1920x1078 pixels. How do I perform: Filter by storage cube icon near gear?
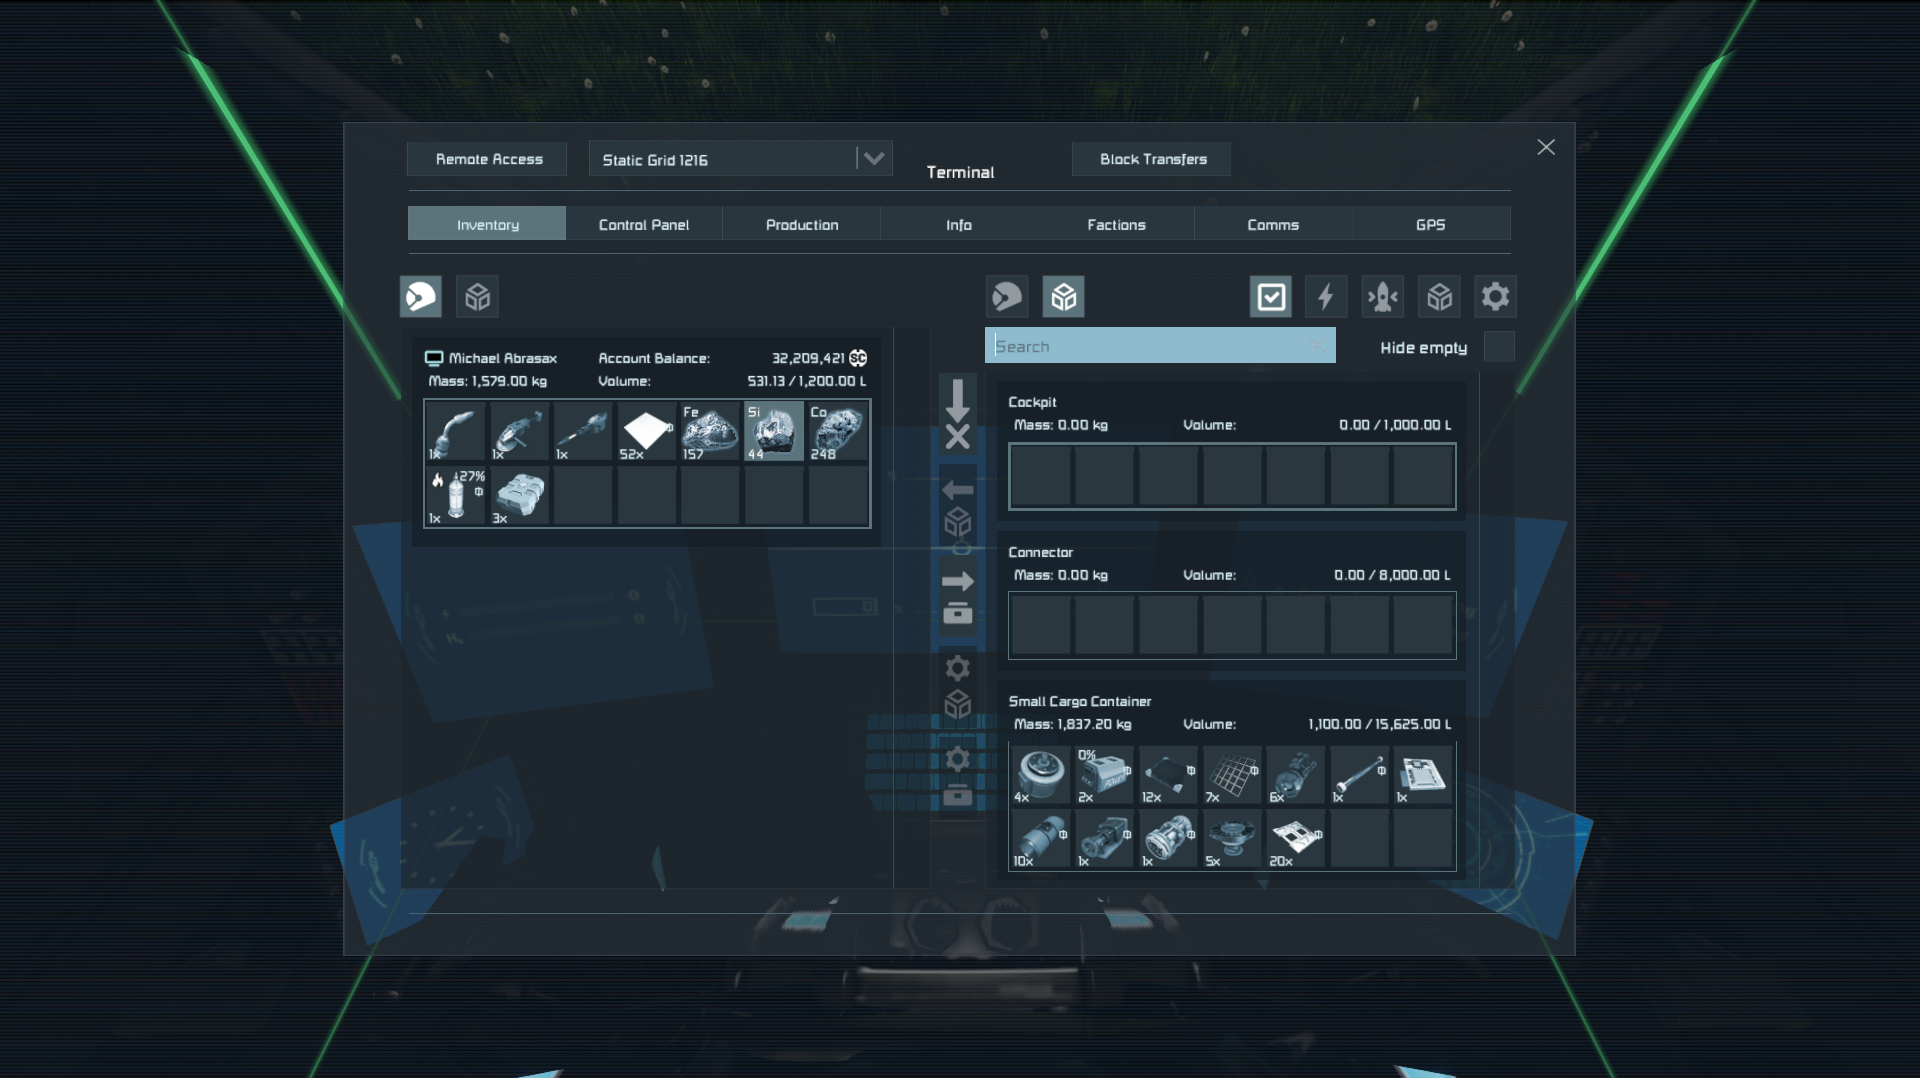pyautogui.click(x=1439, y=297)
